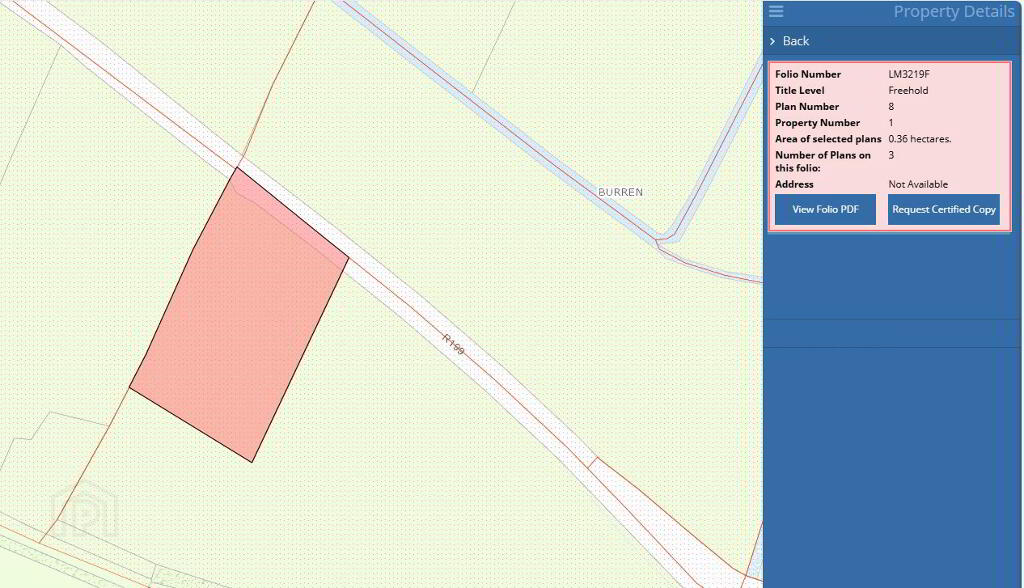1024x588 pixels.
Task: Click the Folio Number field label
Action: (808, 75)
